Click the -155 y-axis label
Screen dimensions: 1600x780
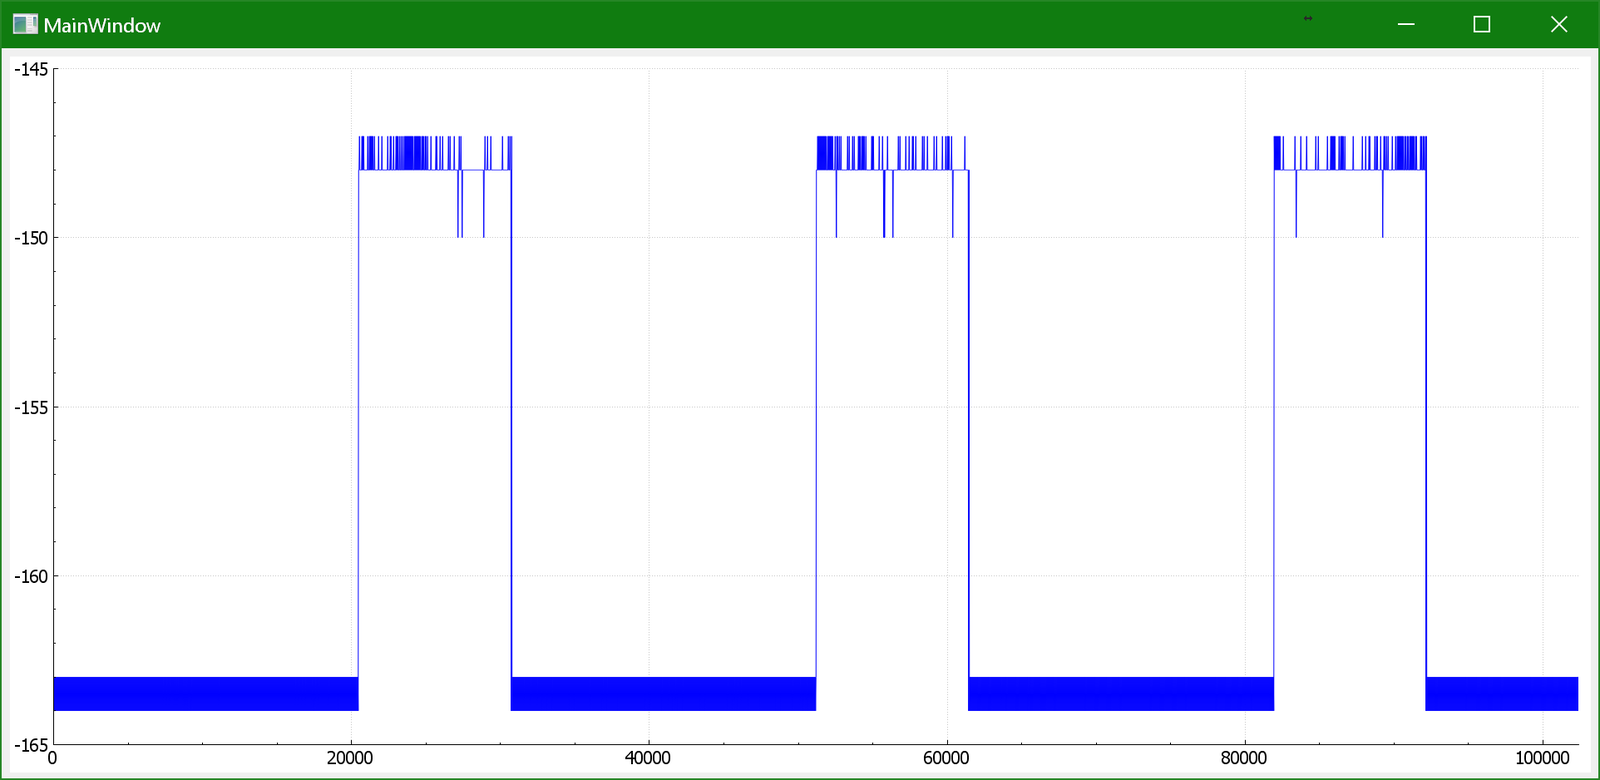(x=31, y=407)
